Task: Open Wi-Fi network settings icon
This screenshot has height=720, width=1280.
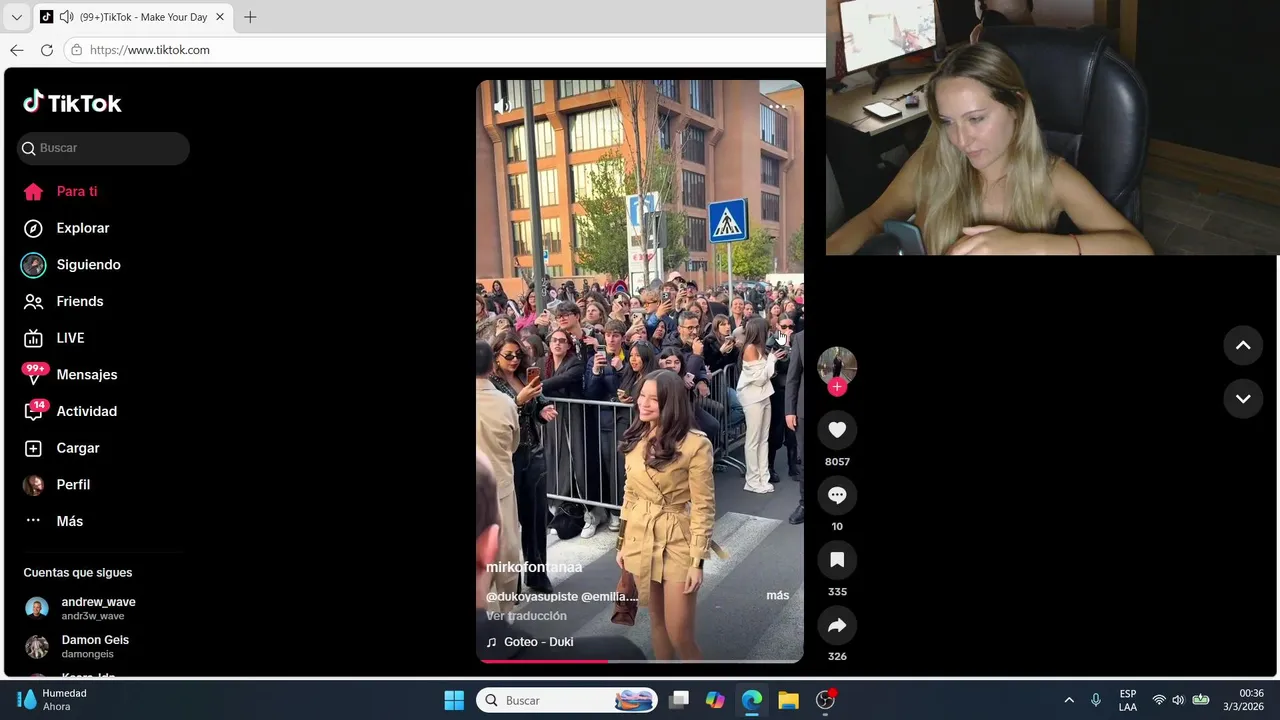Action: point(1159,700)
